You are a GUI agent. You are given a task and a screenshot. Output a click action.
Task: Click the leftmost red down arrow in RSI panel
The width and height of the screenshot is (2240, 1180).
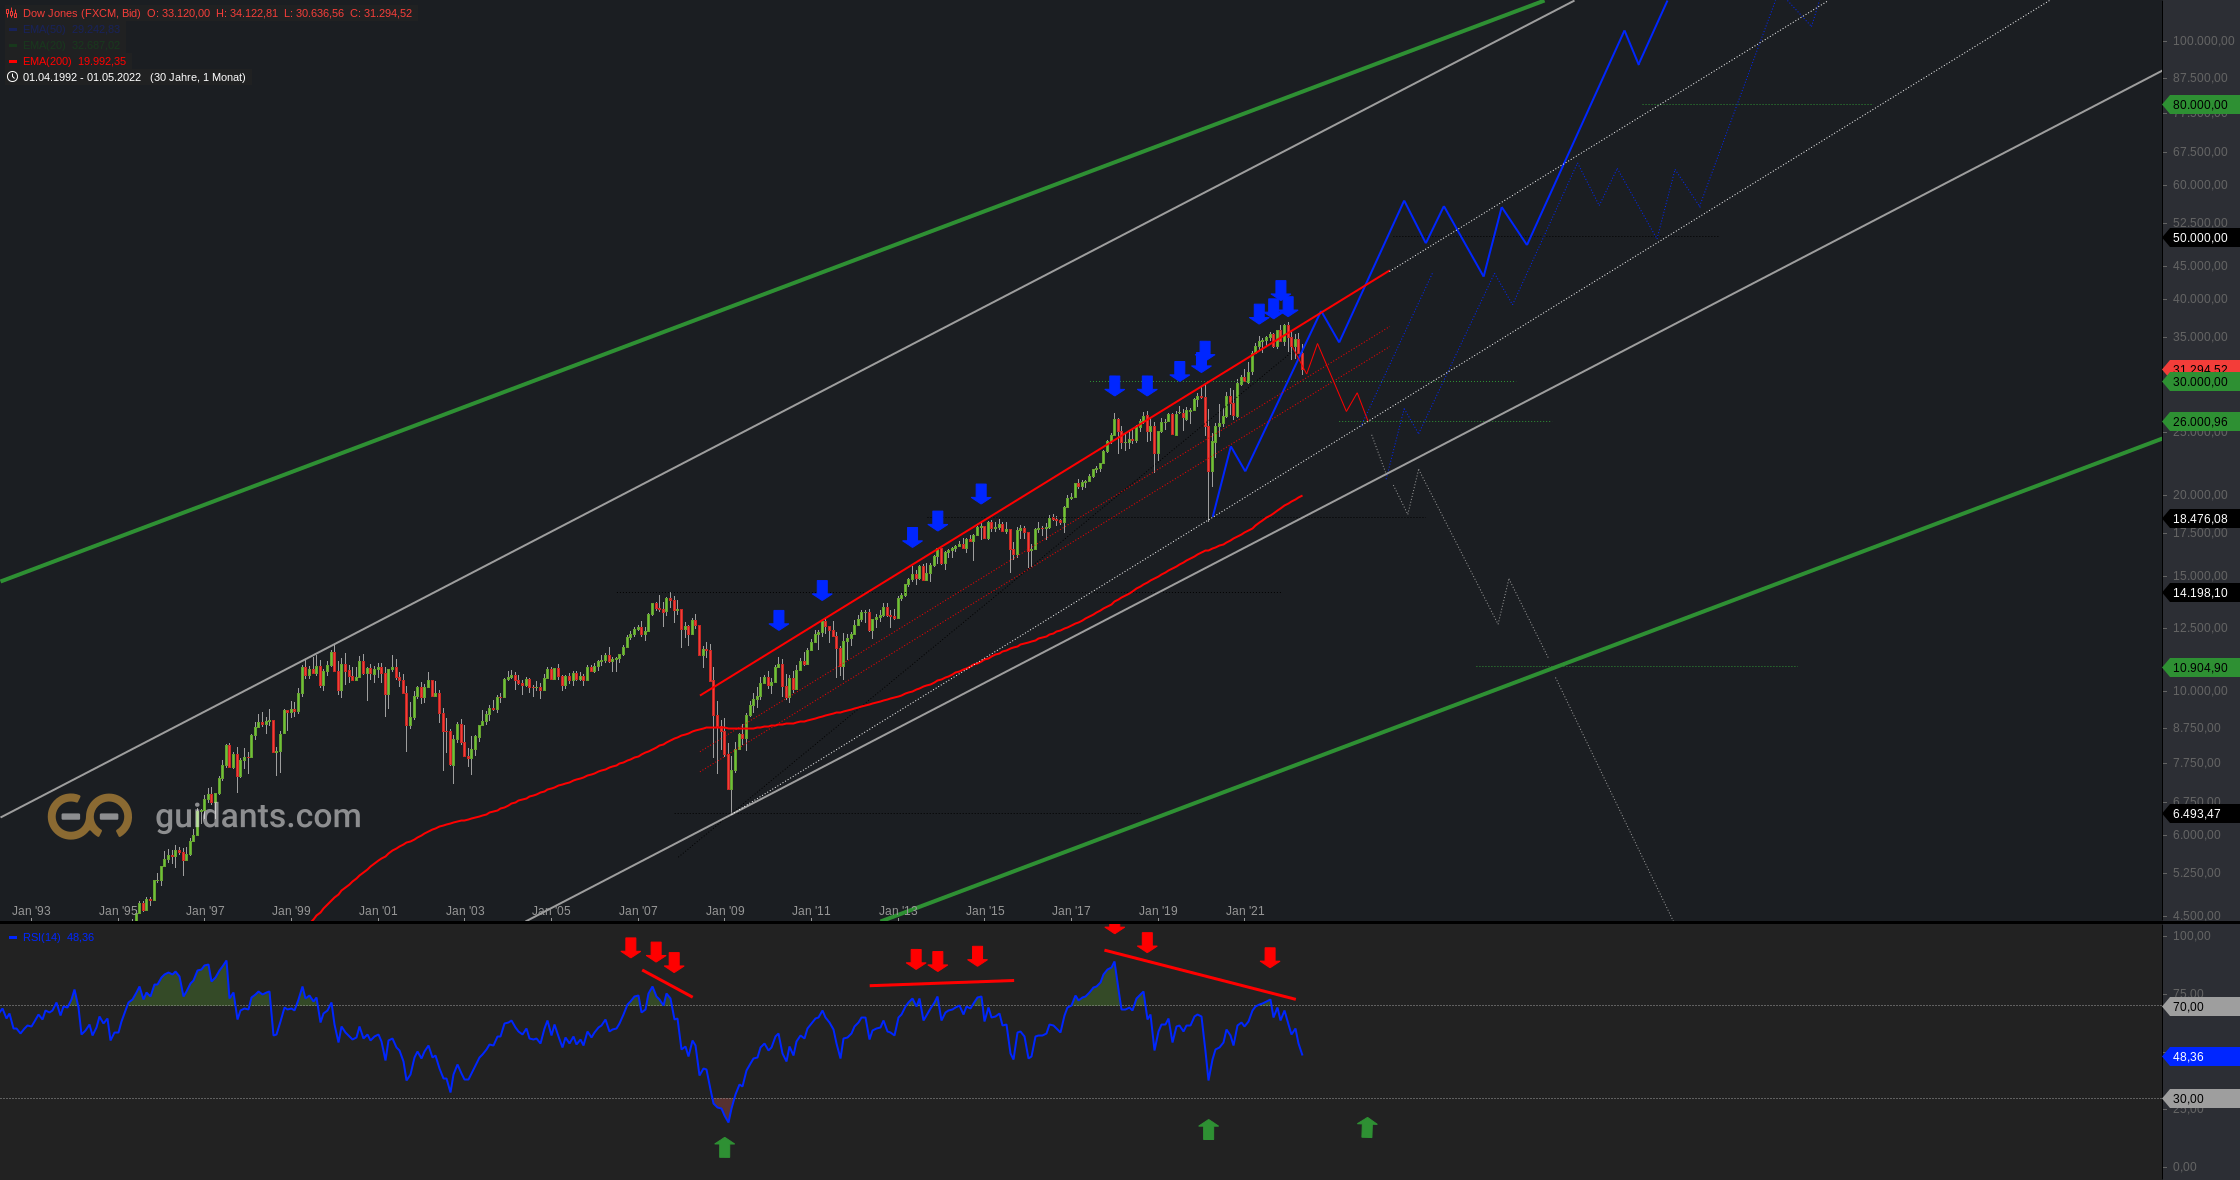(x=630, y=947)
